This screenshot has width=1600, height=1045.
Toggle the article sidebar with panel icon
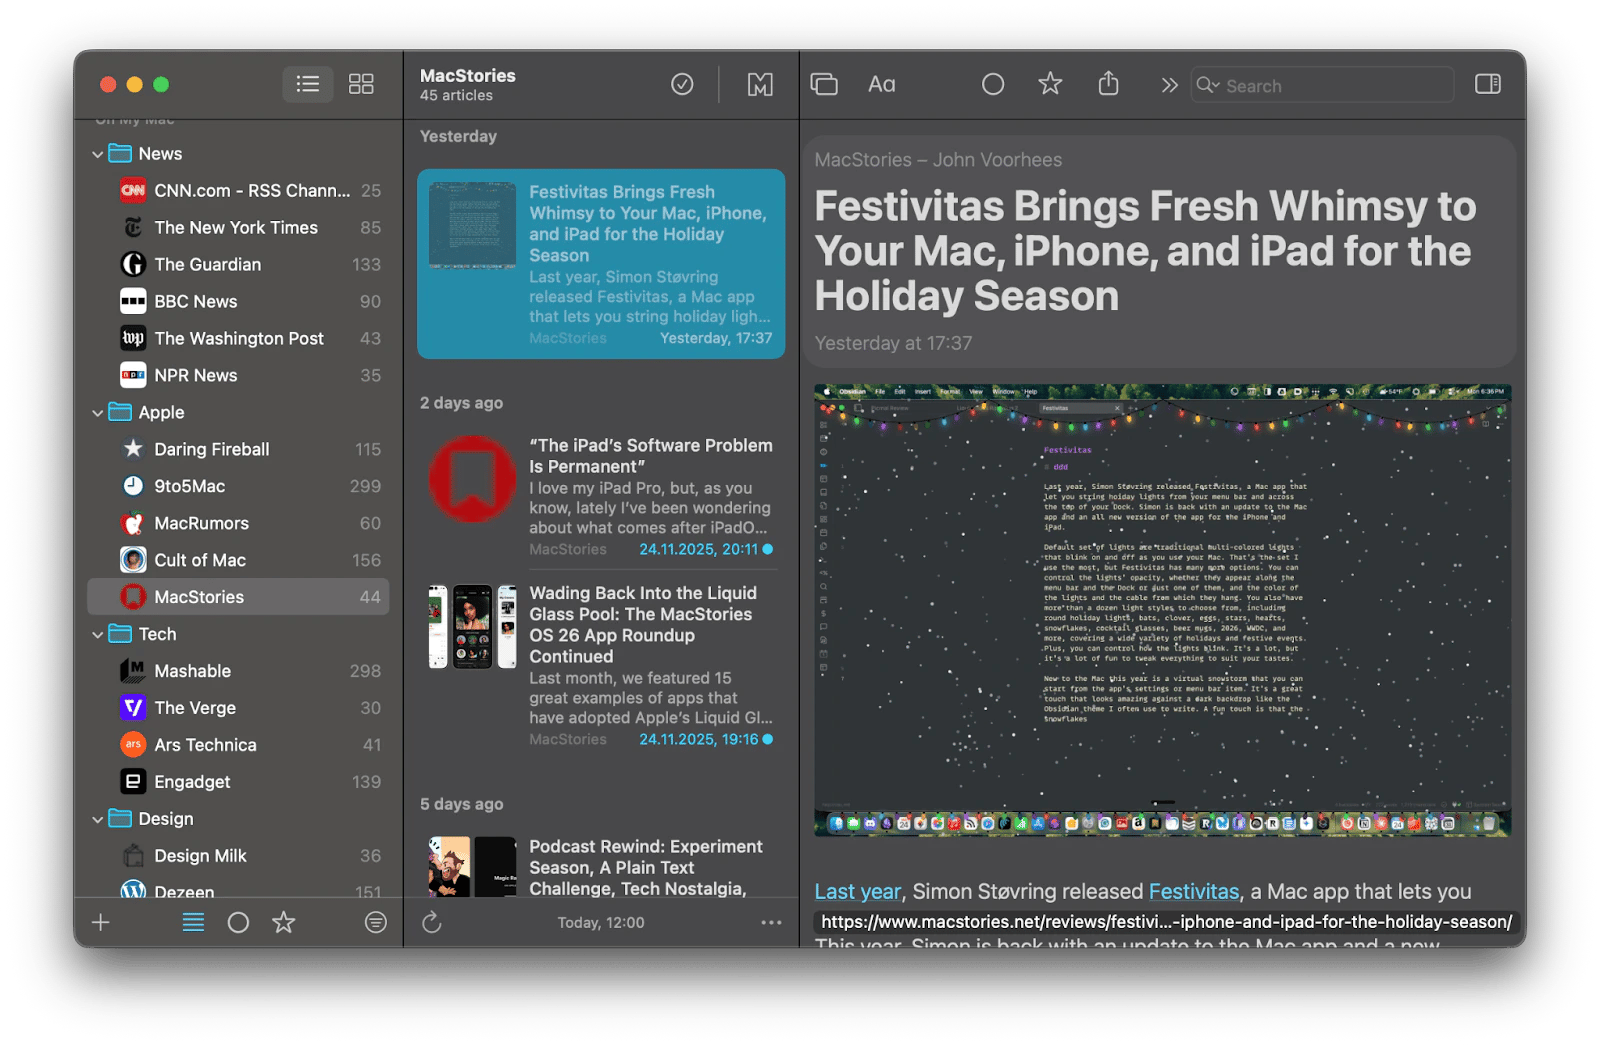(x=1489, y=84)
